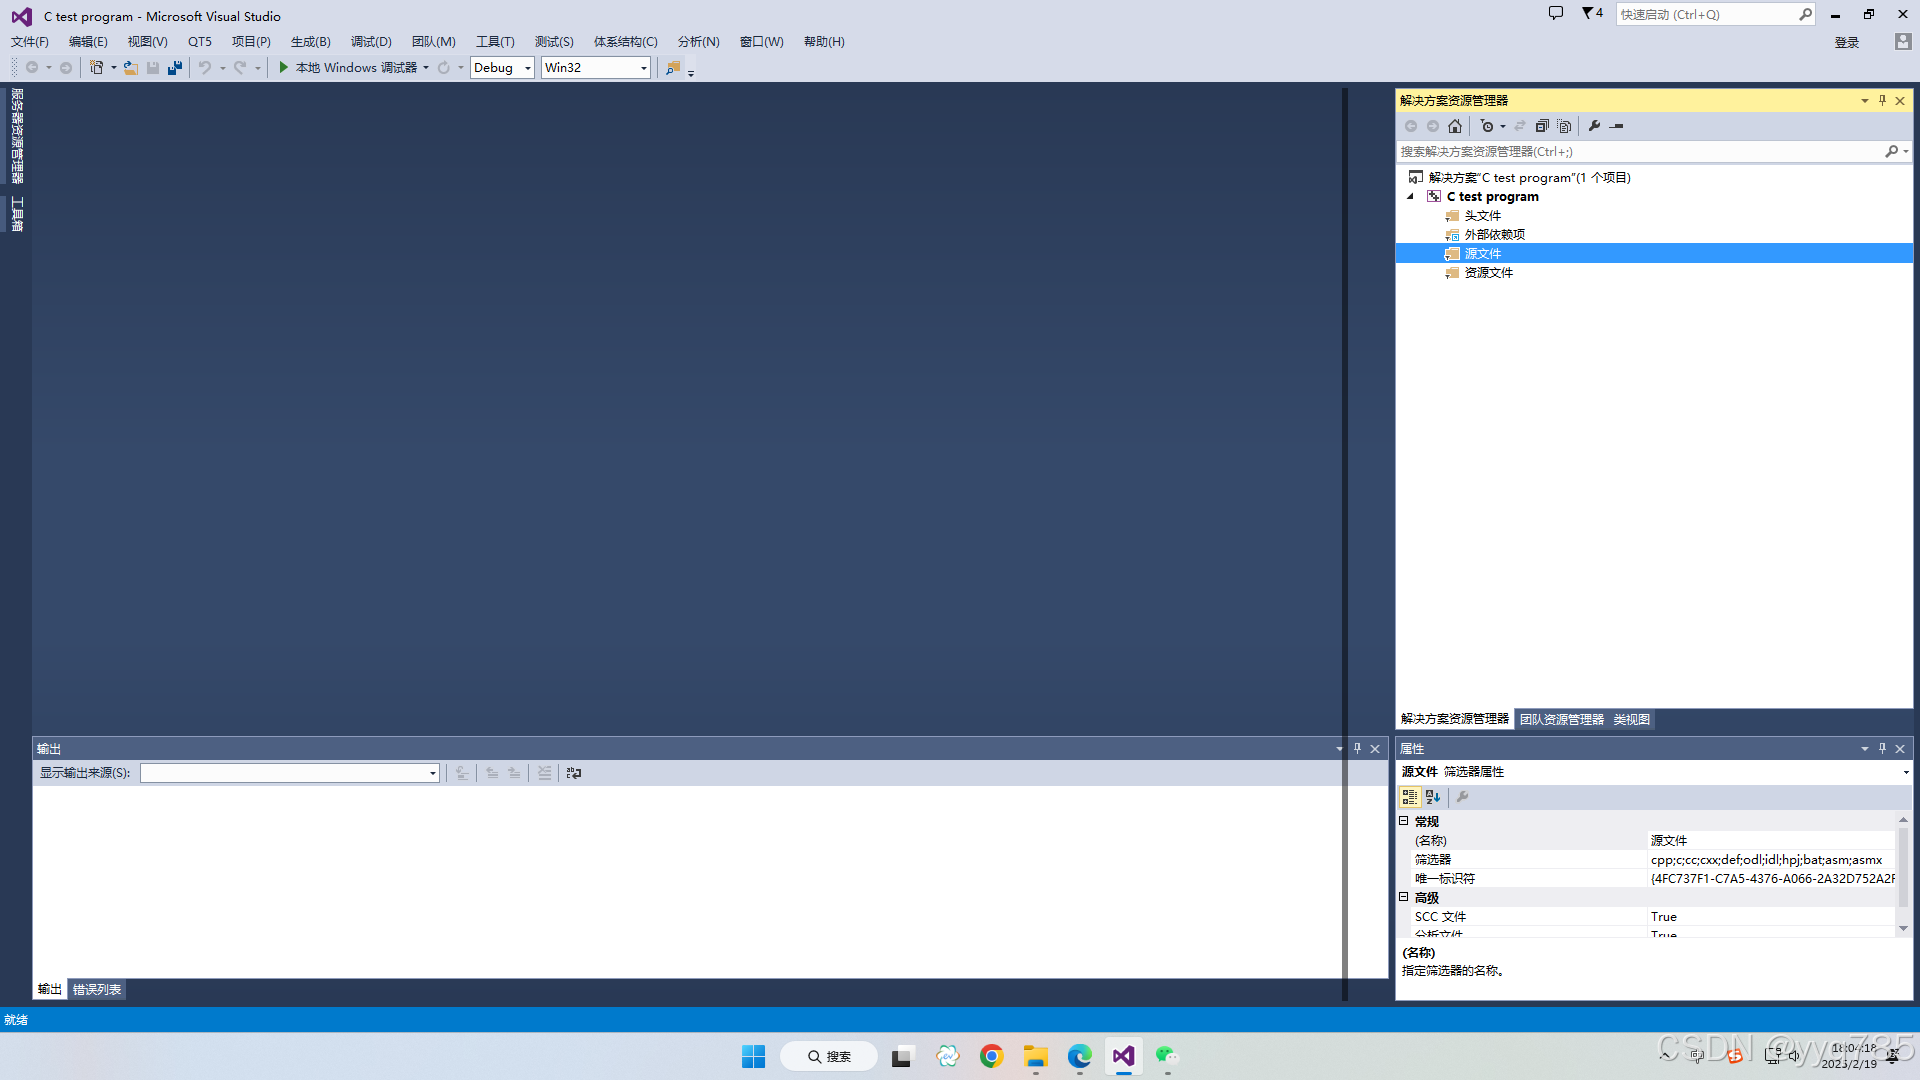Pin the 输出 output panel
This screenshot has height=1080, width=1920.
pos(1357,748)
